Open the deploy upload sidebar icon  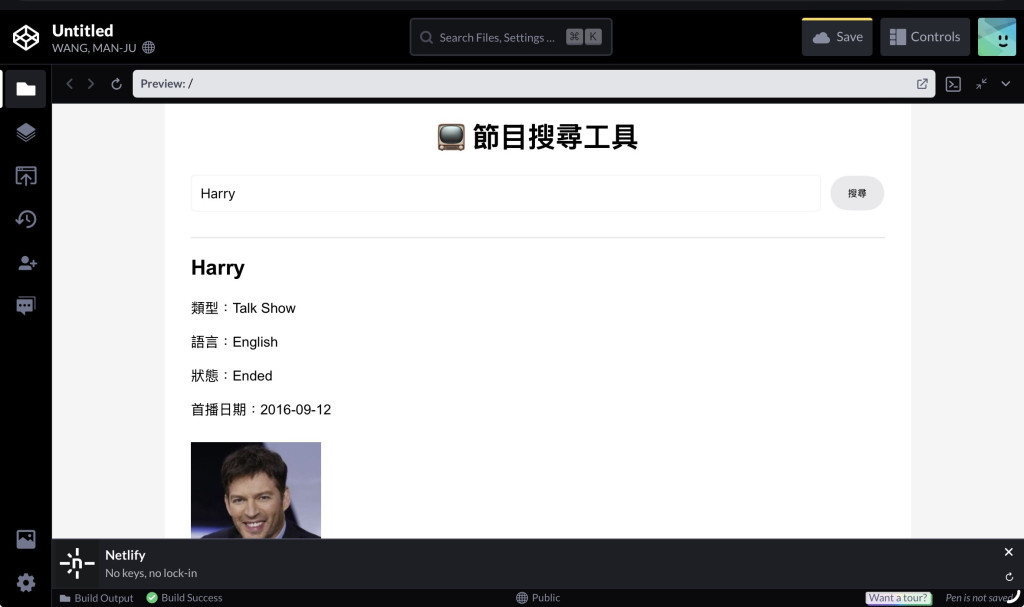coord(26,176)
